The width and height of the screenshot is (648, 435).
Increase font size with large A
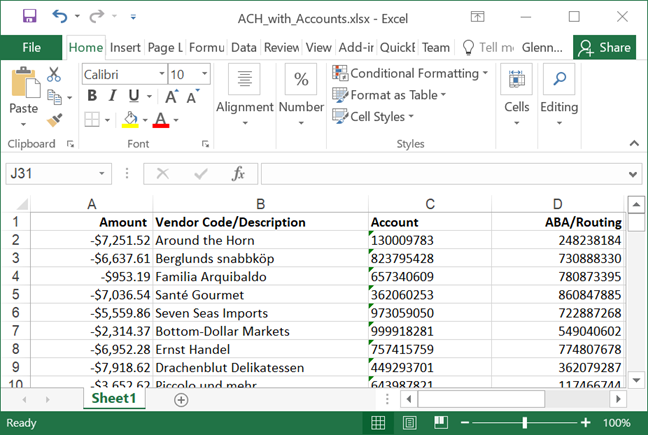pos(172,96)
